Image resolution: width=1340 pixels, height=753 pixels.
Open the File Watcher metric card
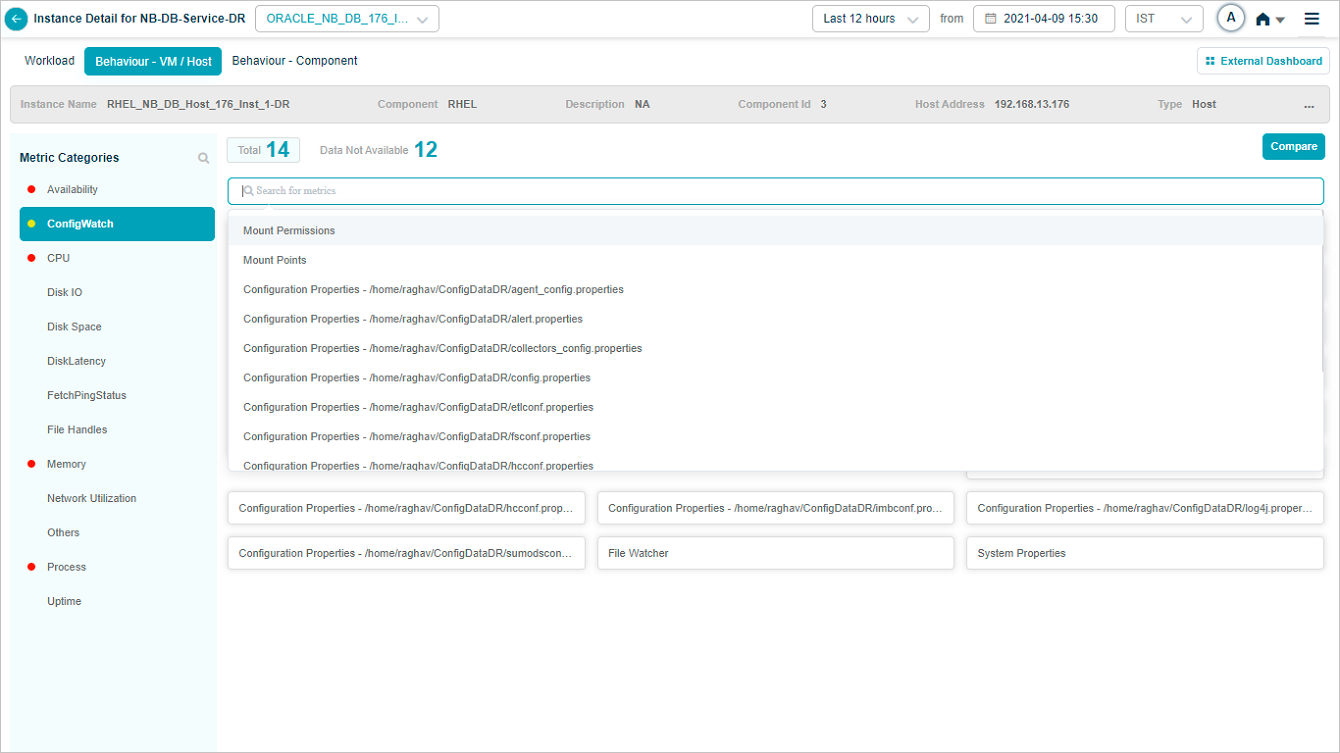point(775,553)
